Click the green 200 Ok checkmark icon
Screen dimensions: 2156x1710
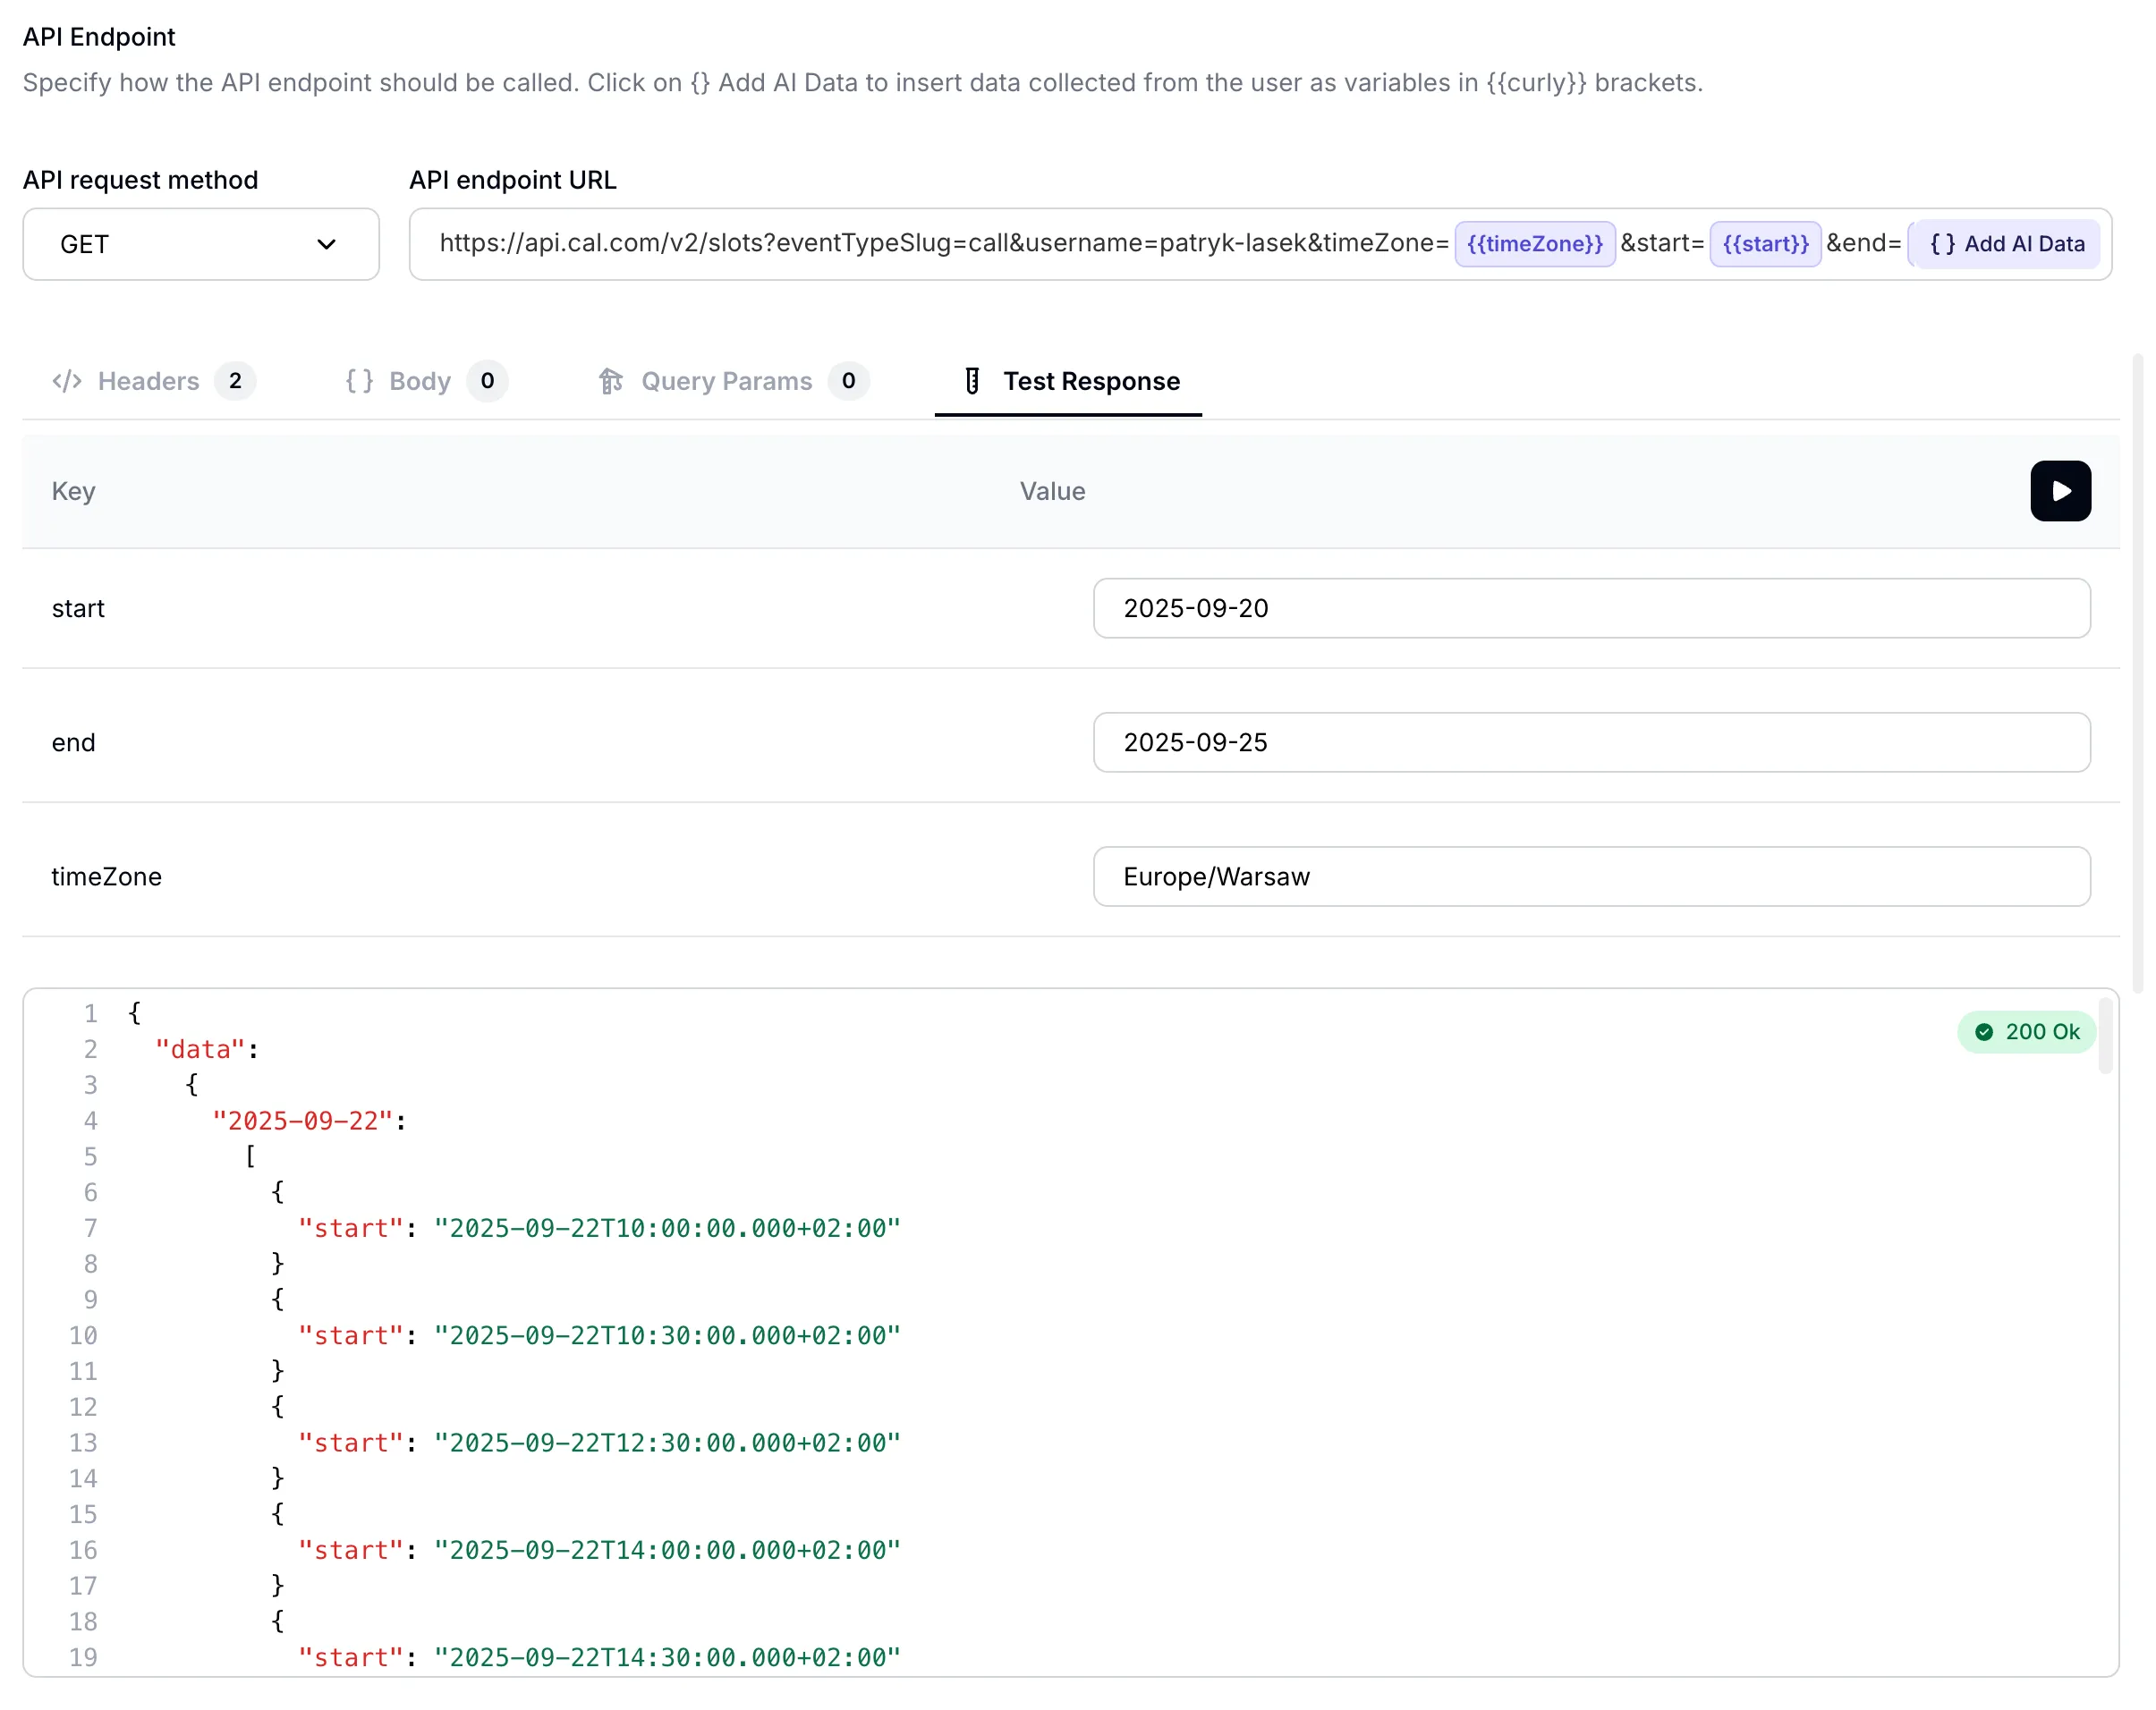tap(1984, 1032)
